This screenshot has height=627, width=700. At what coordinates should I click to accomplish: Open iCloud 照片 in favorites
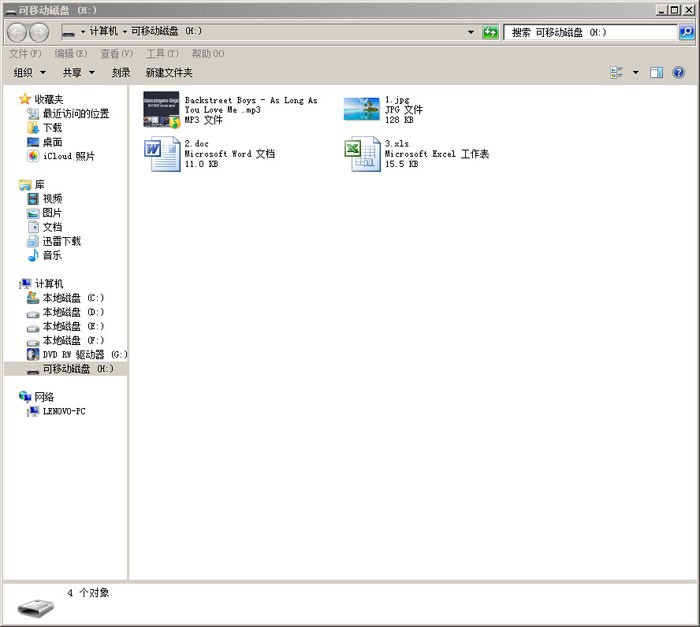68,156
